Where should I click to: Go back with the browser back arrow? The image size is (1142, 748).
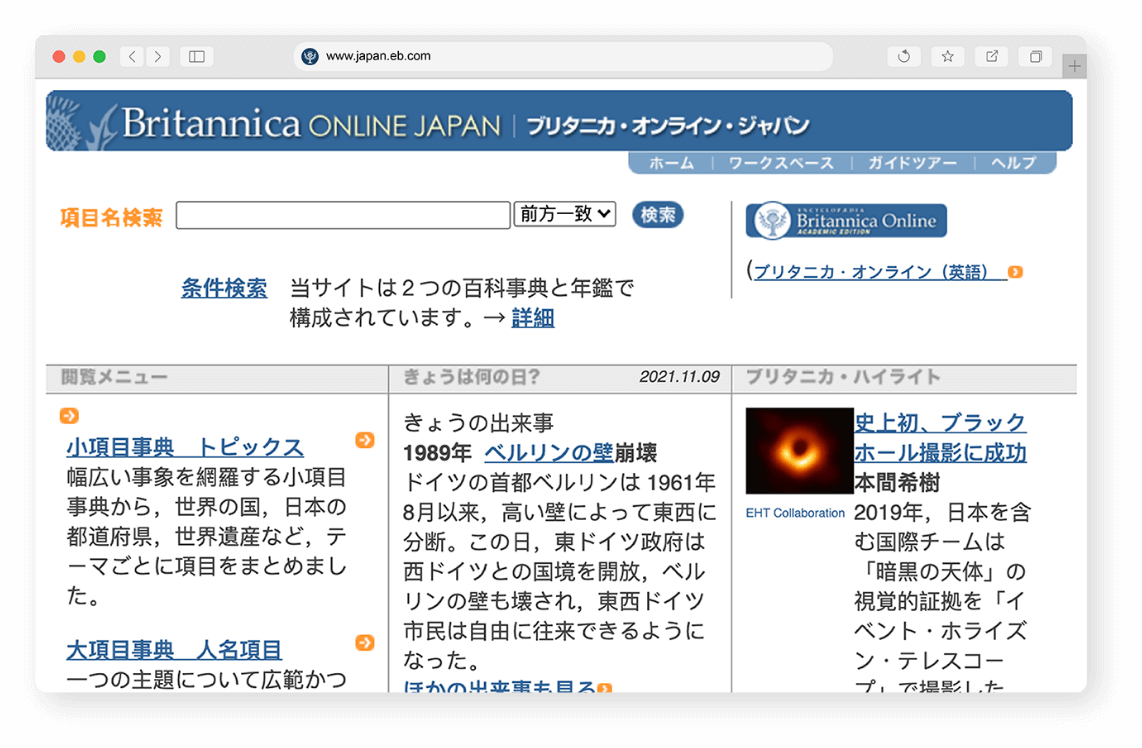132,56
